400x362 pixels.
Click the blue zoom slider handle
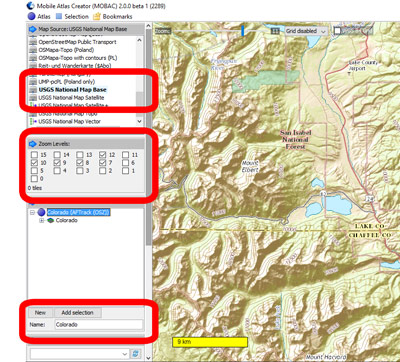point(243,31)
